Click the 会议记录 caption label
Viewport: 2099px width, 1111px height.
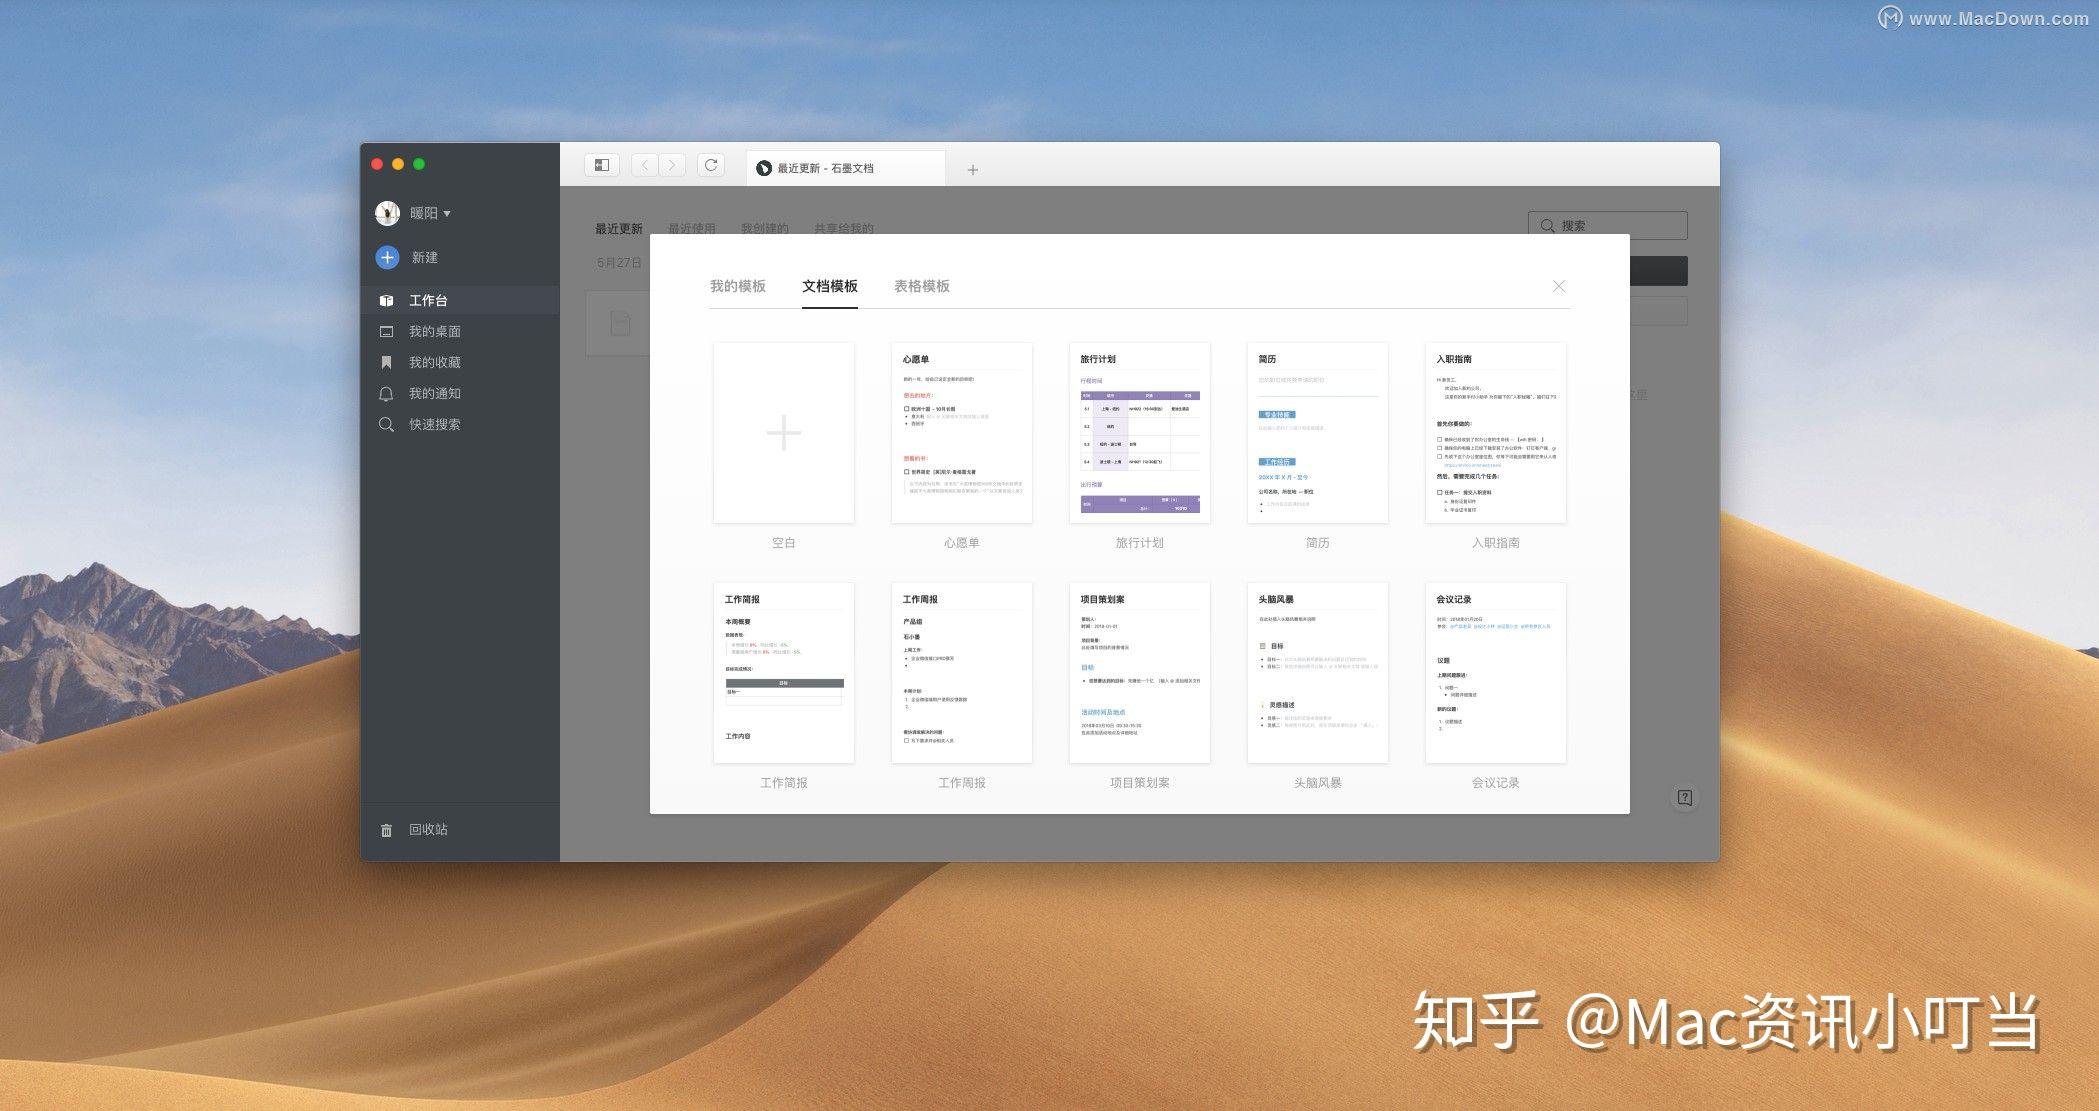1496,783
